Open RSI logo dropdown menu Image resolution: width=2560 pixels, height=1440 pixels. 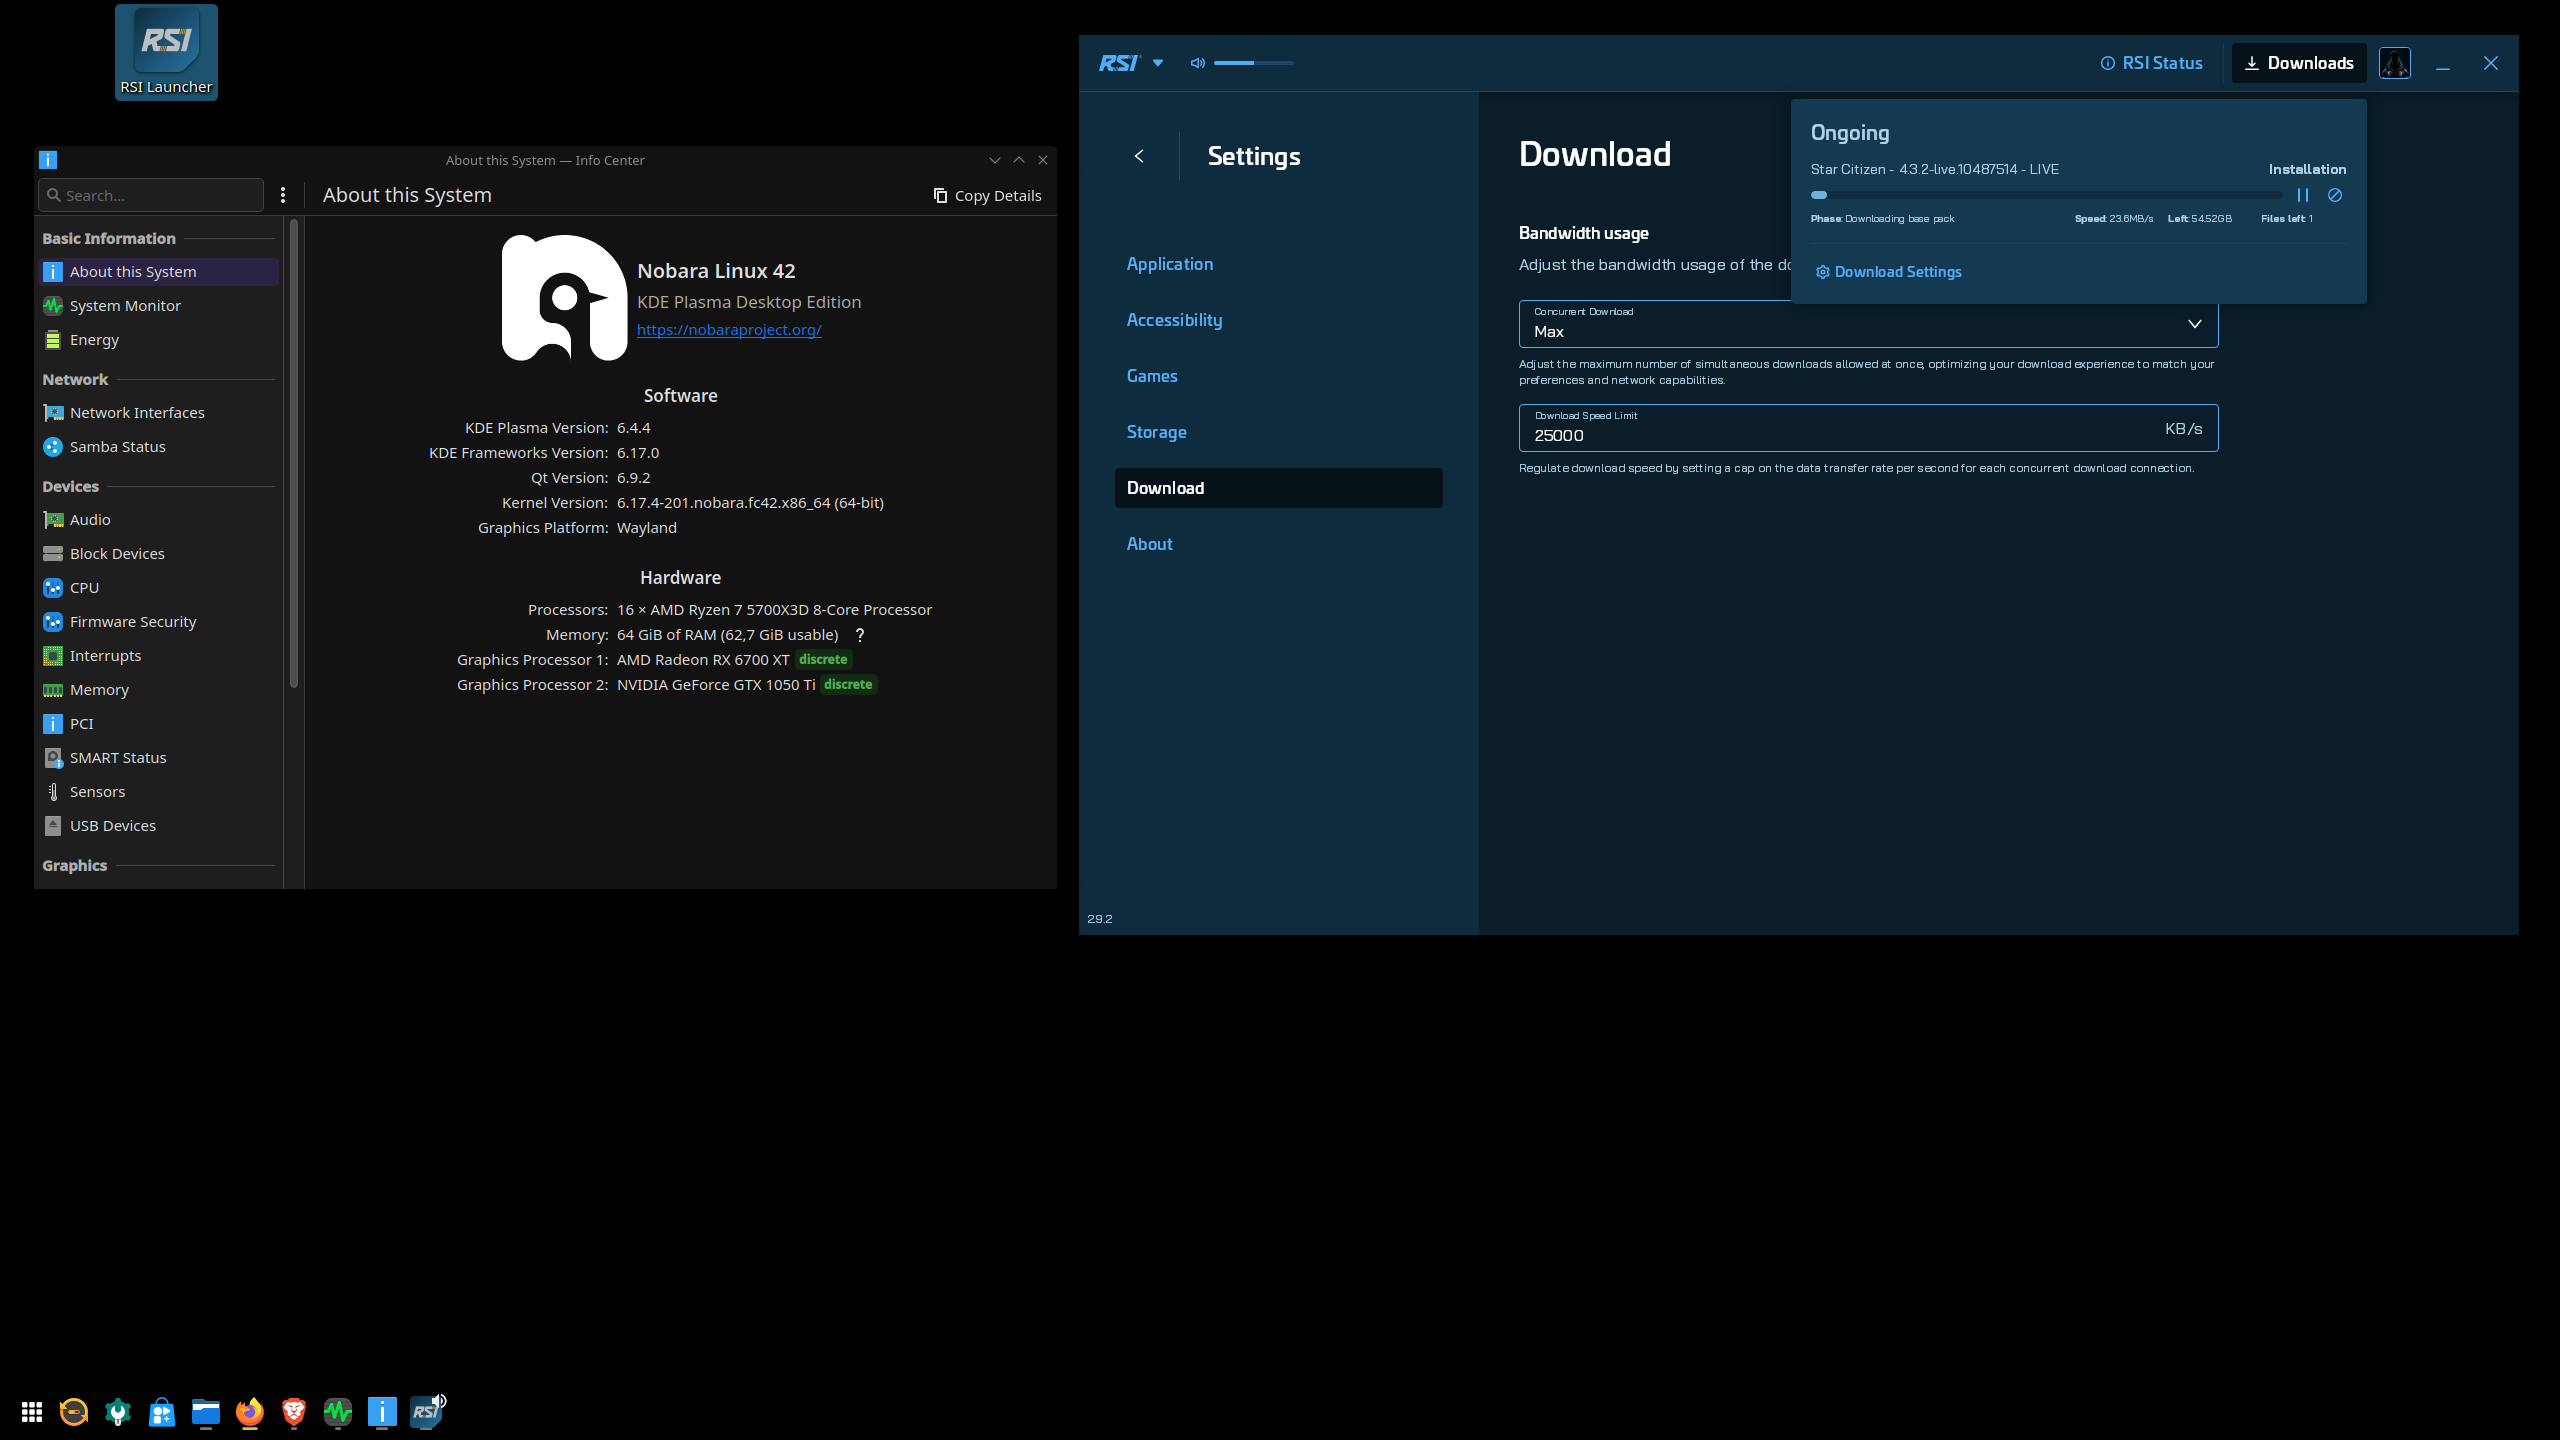[1157, 63]
